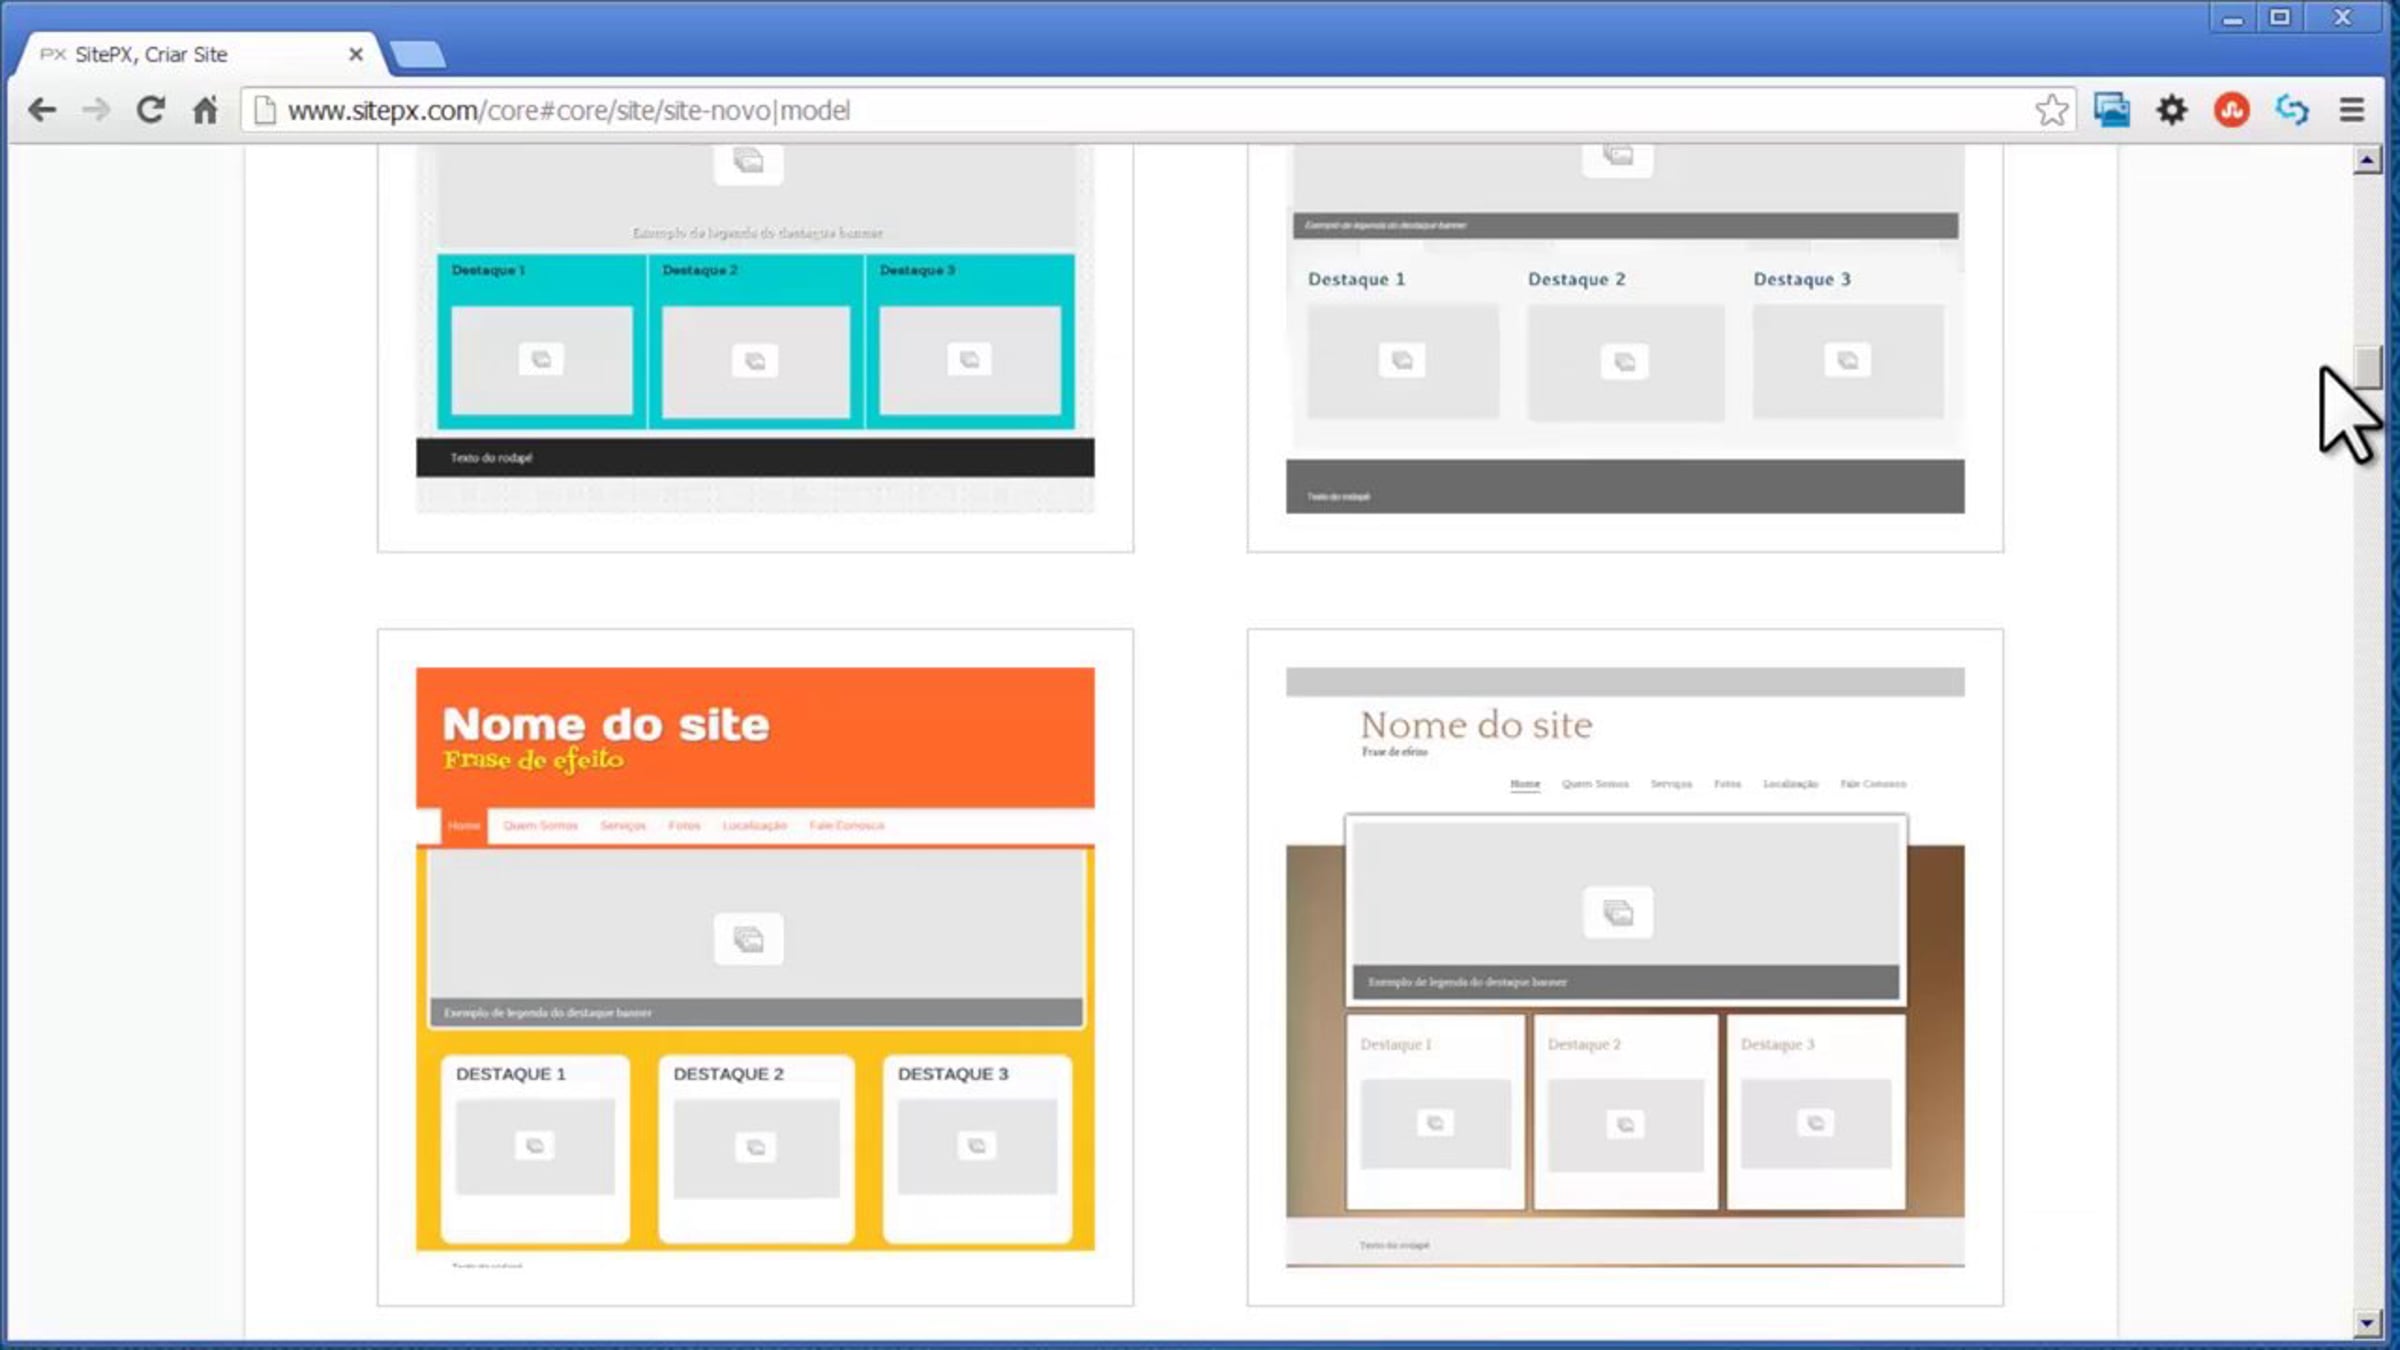
Task: Reload the SitePX page
Action: (x=151, y=110)
